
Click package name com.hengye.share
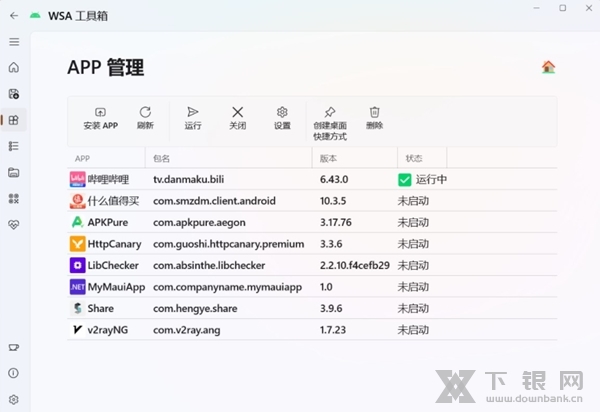tap(195, 309)
